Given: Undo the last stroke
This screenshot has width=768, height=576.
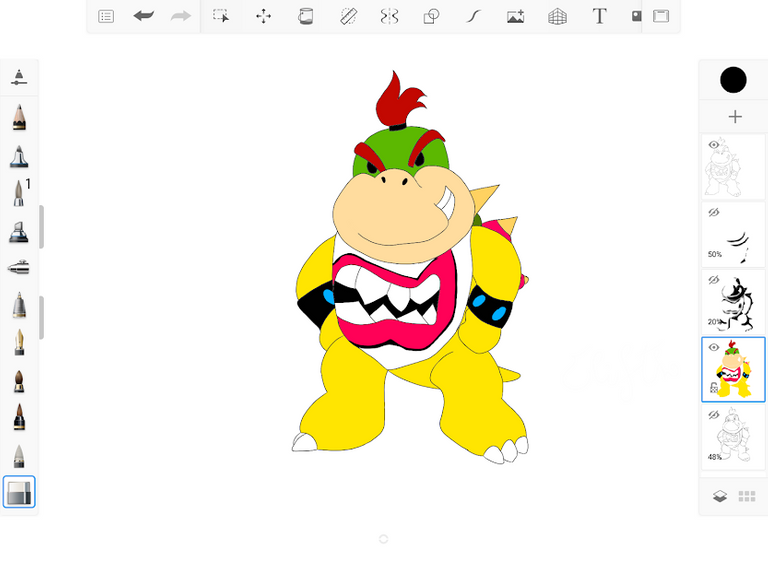Looking at the screenshot, I should point(144,16).
